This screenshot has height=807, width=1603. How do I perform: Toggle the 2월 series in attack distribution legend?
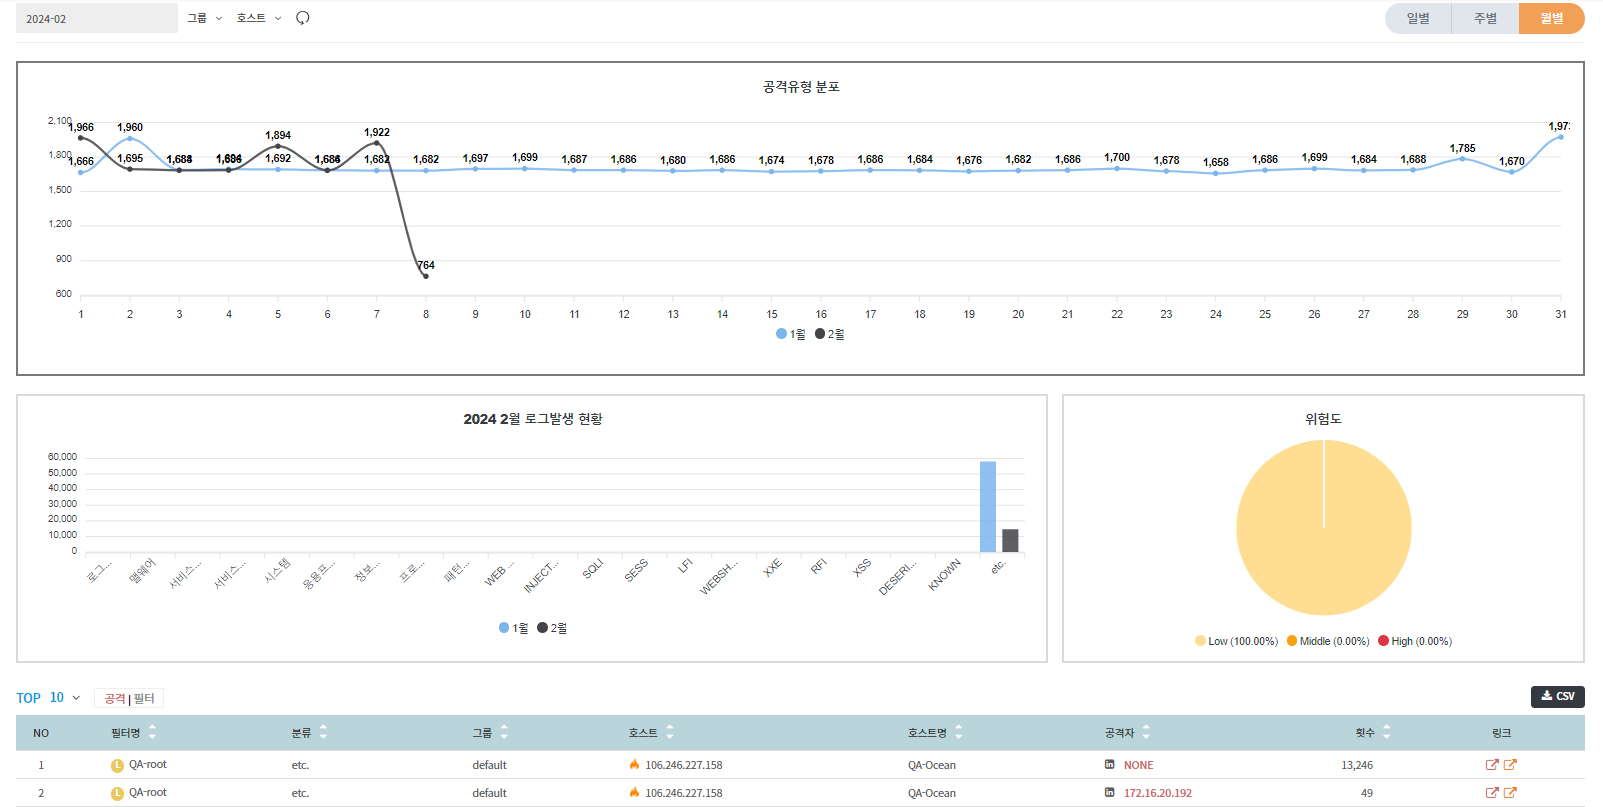click(829, 334)
